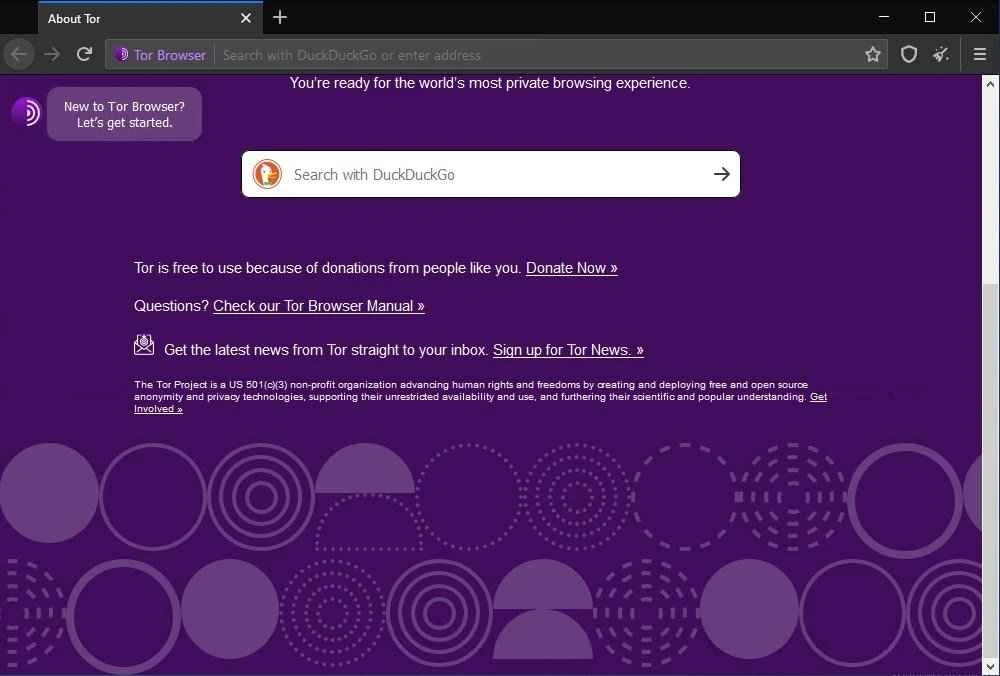The height and width of the screenshot is (676, 1000).
Task: Click the scrollbar down arrow
Action: [990, 667]
